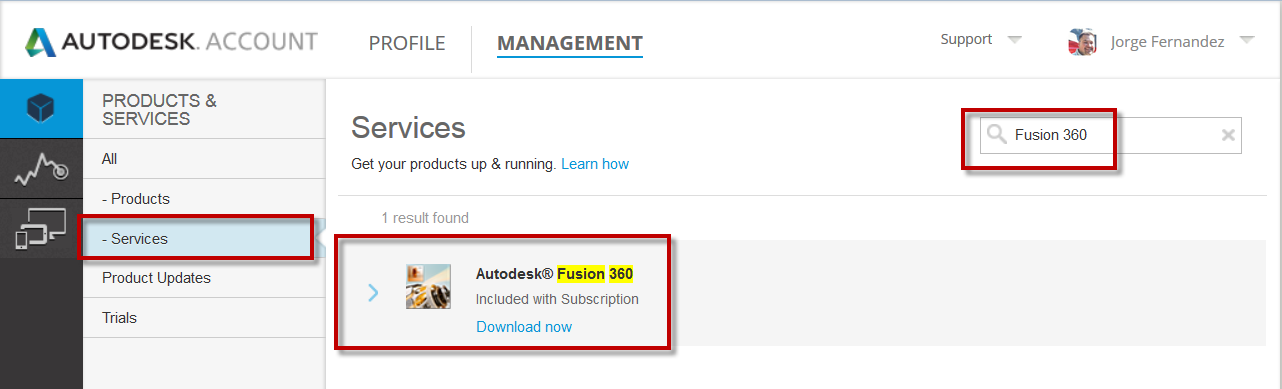This screenshot has height=389, width=1282.
Task: Expand the Fusion 360 result chevron
Action: [x=374, y=292]
